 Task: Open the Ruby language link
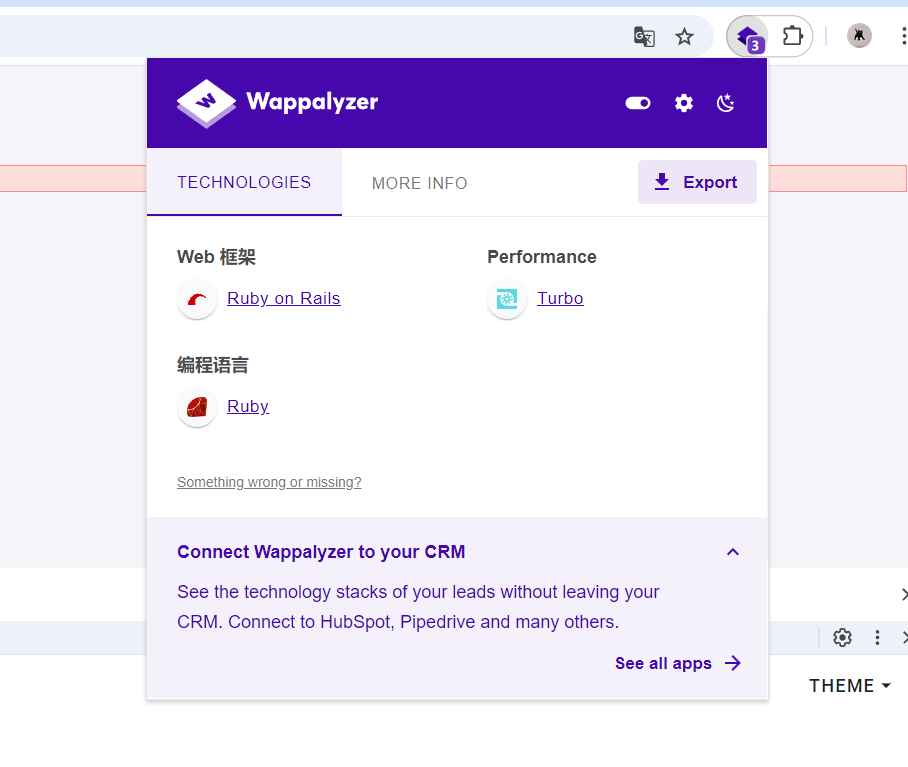[x=248, y=406]
